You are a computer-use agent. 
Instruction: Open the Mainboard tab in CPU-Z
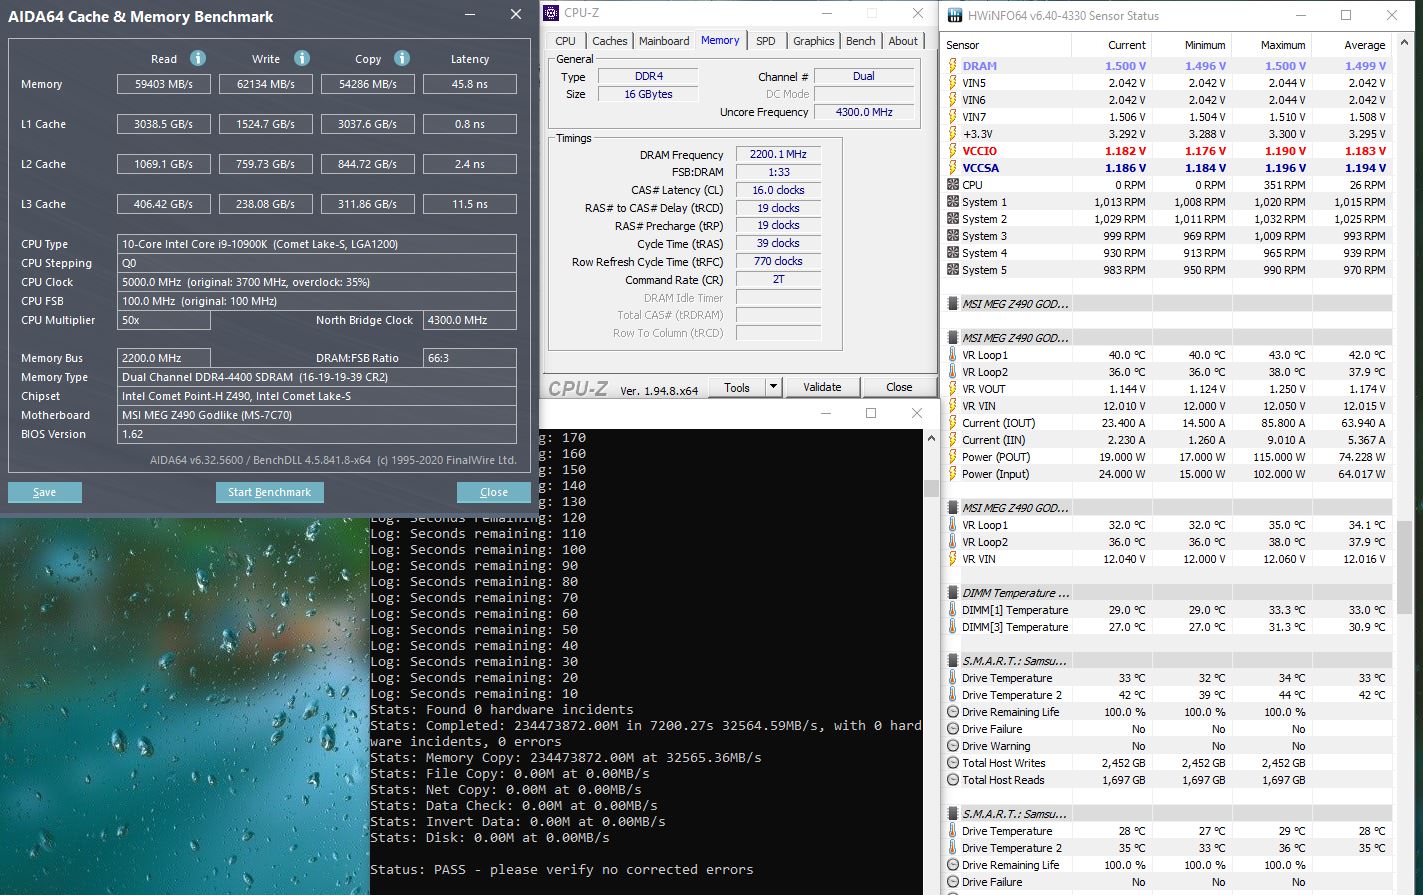(x=664, y=41)
